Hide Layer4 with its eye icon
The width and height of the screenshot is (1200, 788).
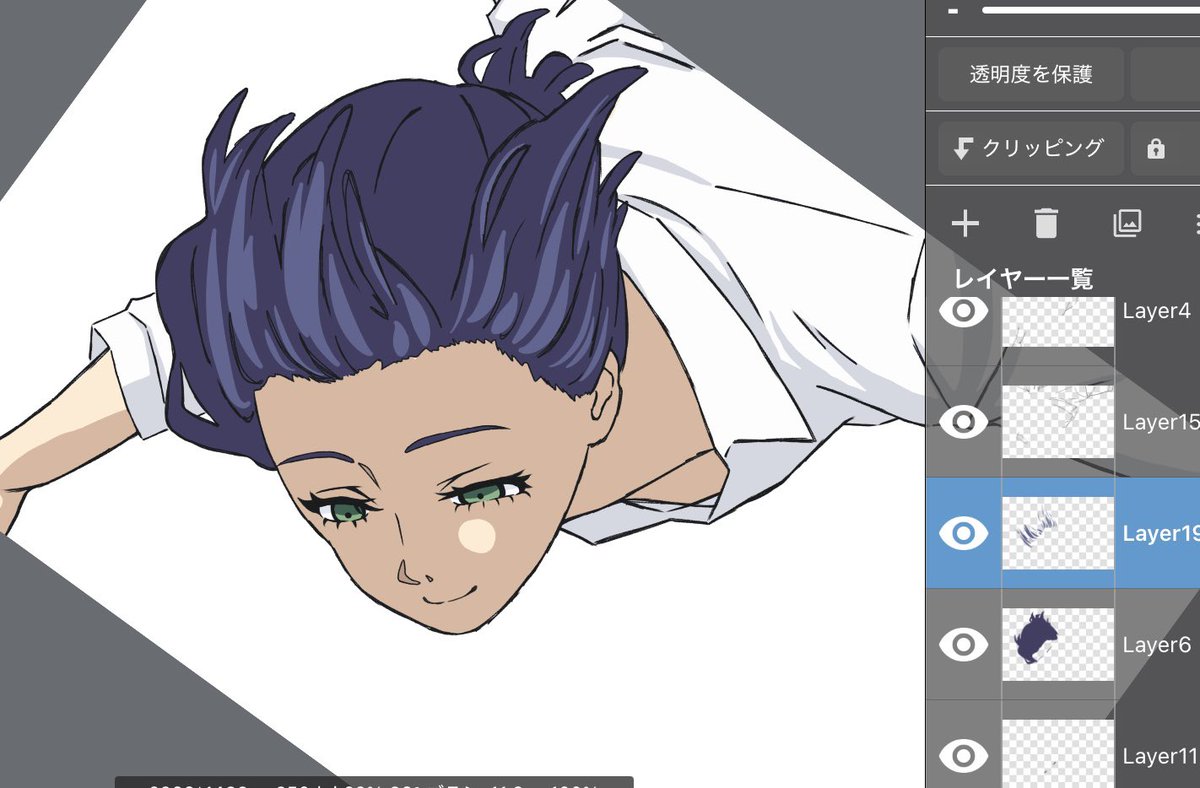tap(963, 311)
